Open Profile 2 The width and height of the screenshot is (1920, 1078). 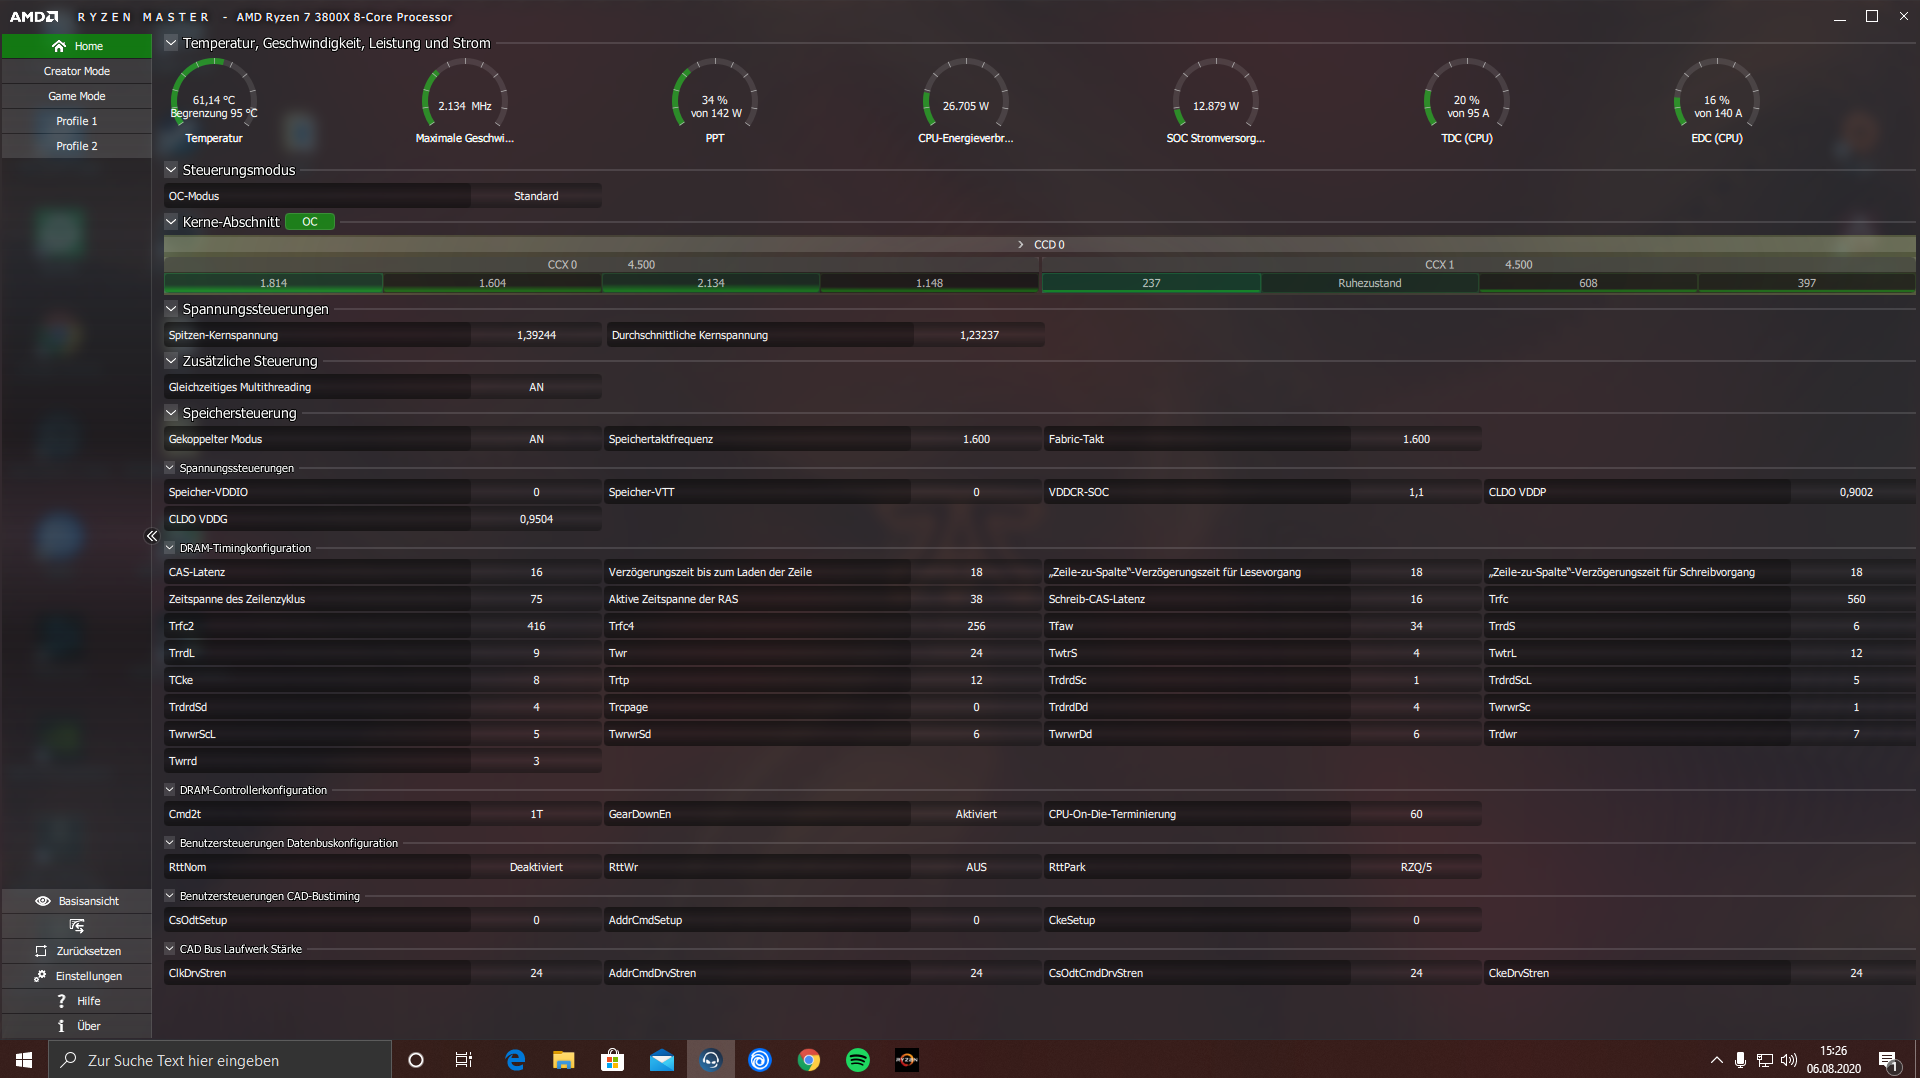point(77,146)
